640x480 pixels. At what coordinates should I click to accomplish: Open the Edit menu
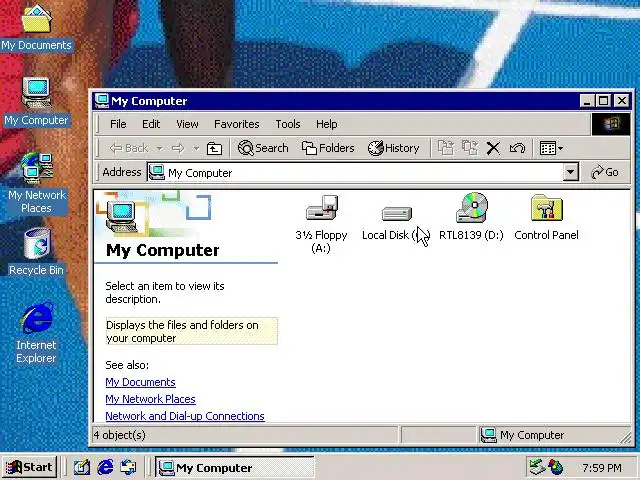pyautogui.click(x=151, y=124)
